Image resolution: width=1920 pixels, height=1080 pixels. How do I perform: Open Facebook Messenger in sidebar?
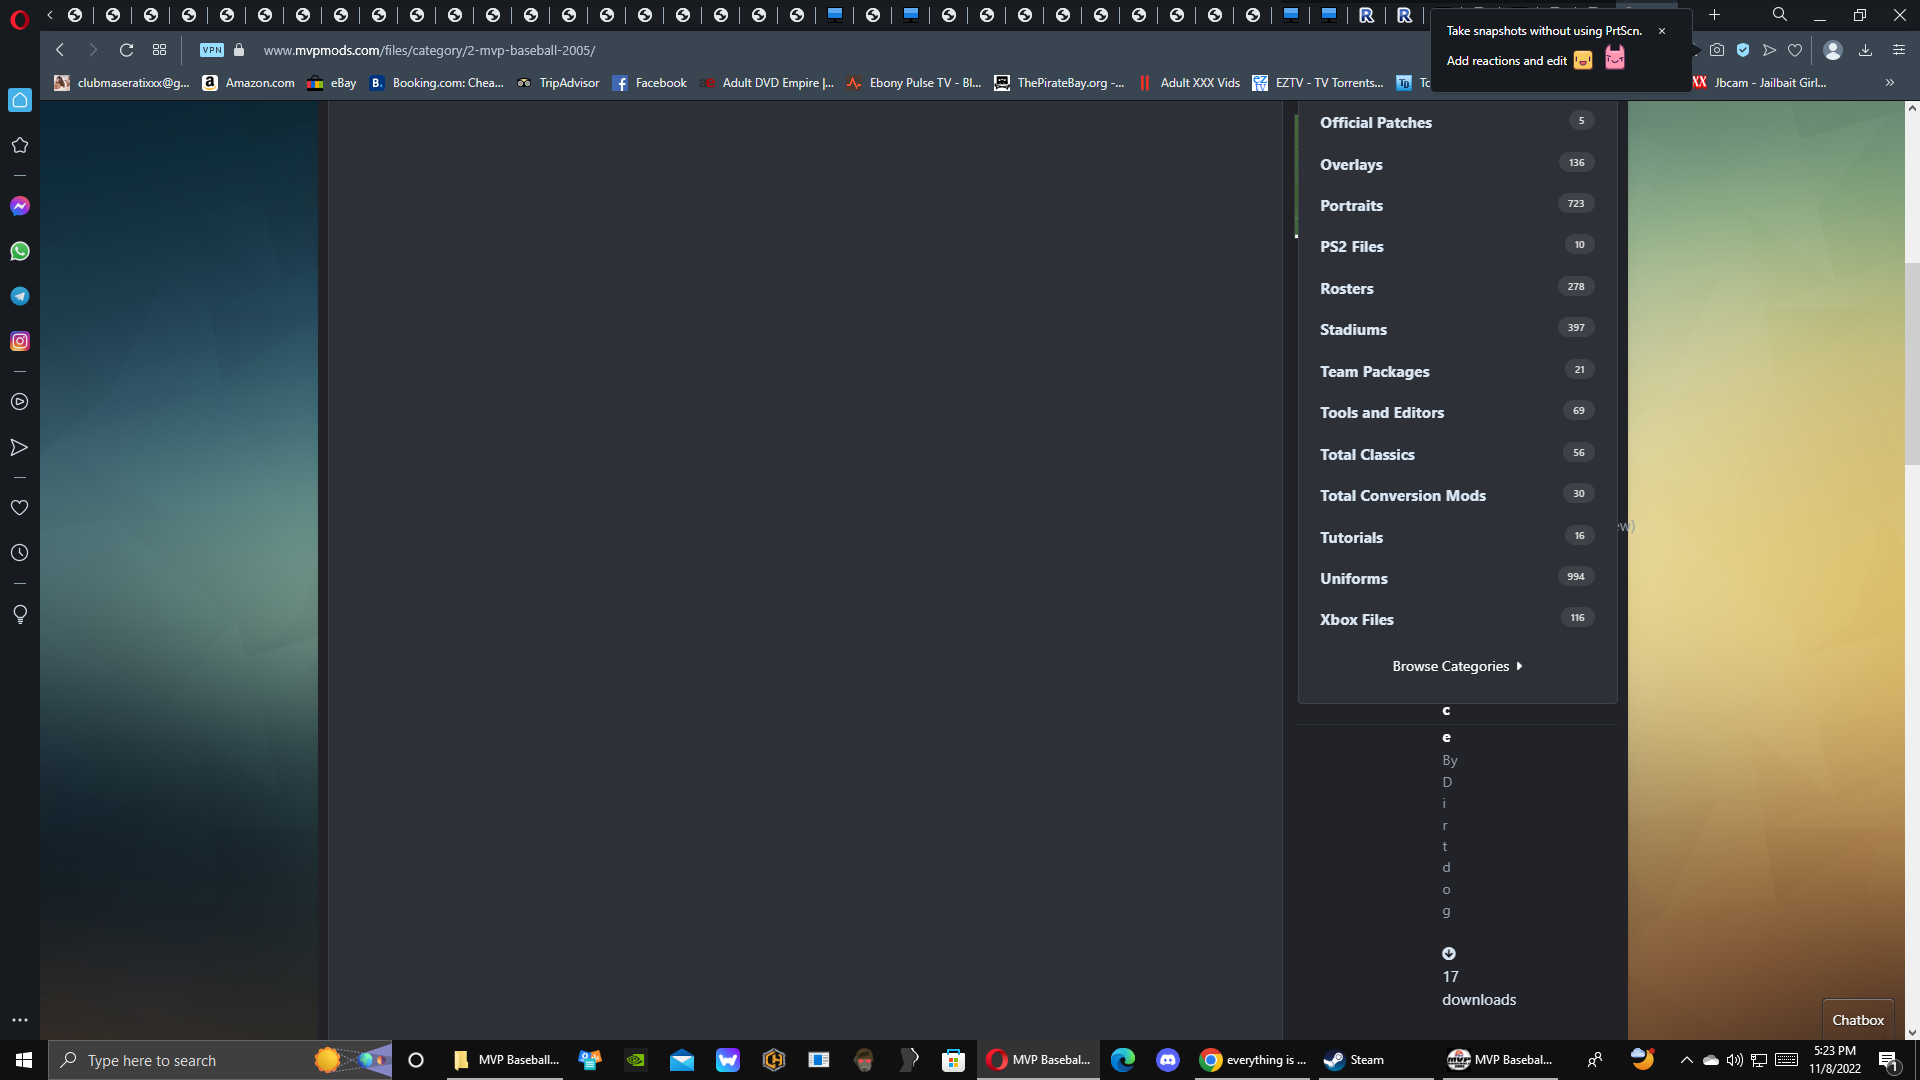20,206
